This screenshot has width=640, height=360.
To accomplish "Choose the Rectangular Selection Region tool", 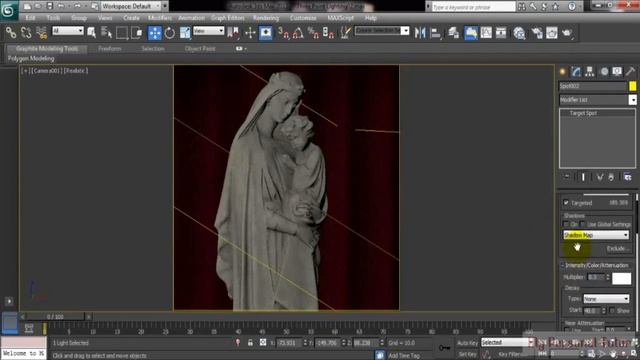I will point(122,33).
